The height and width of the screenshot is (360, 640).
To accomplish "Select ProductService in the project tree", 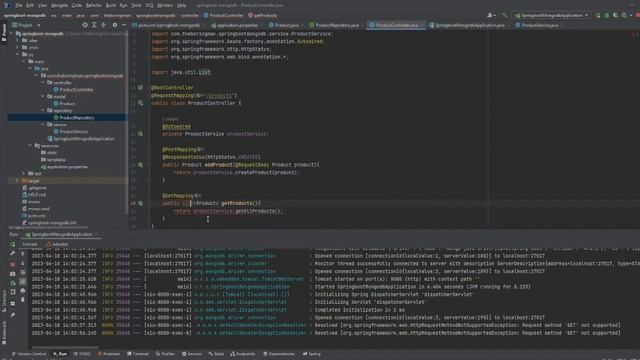I will 70,131.
